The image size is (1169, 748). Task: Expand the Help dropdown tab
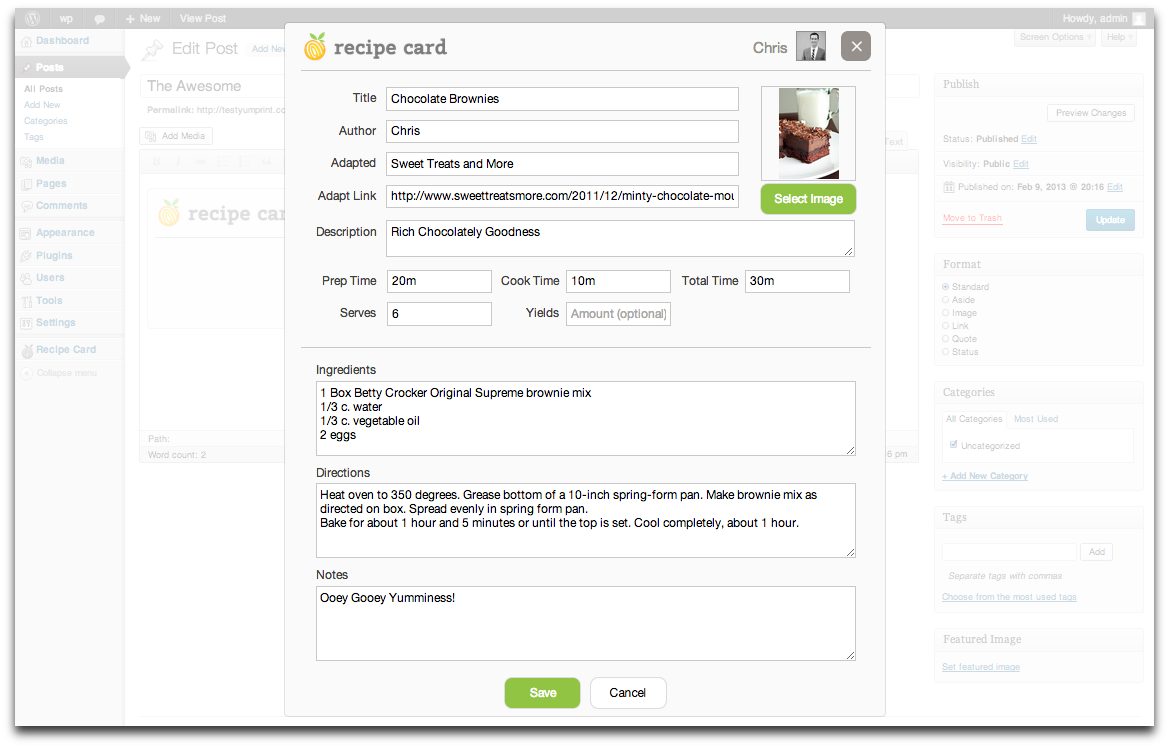1118,37
